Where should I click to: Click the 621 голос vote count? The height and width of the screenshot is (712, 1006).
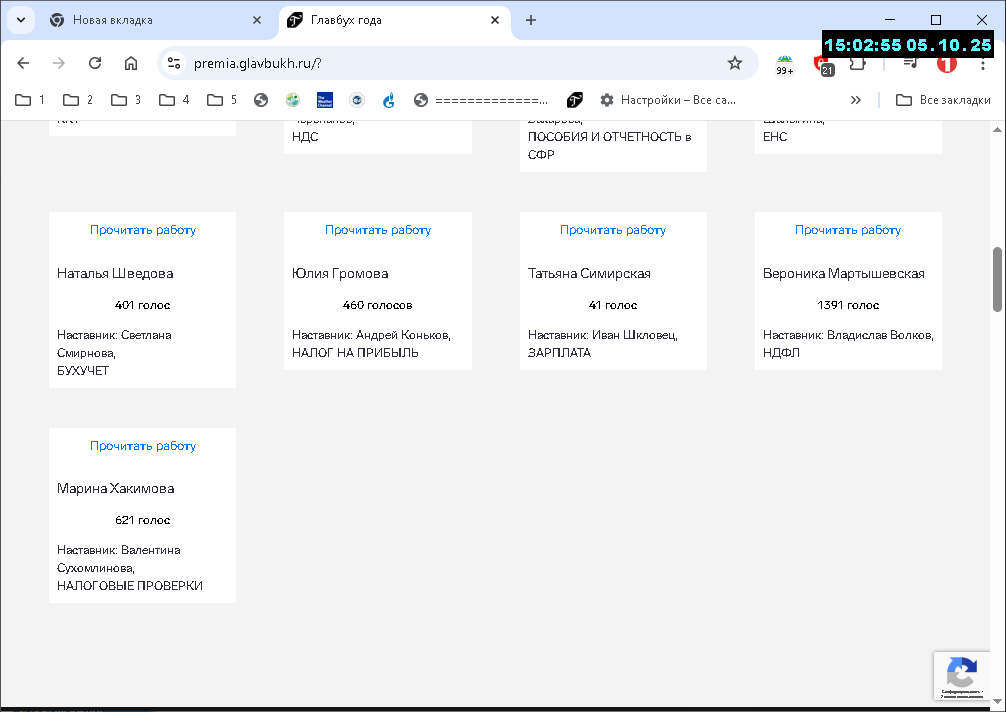click(x=142, y=520)
